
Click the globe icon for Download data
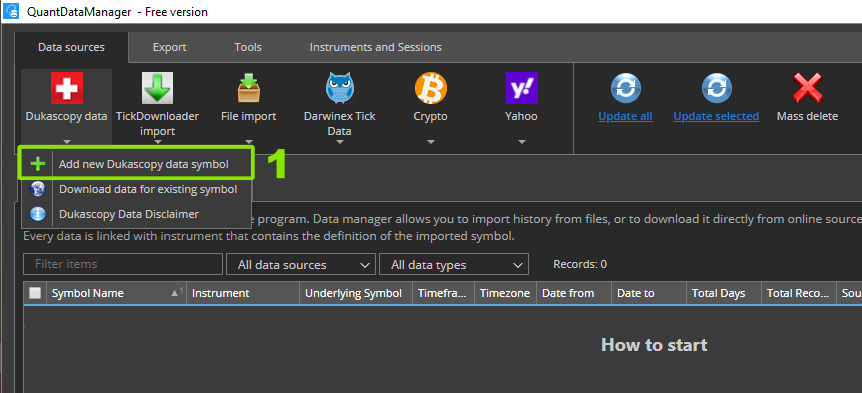(37, 189)
